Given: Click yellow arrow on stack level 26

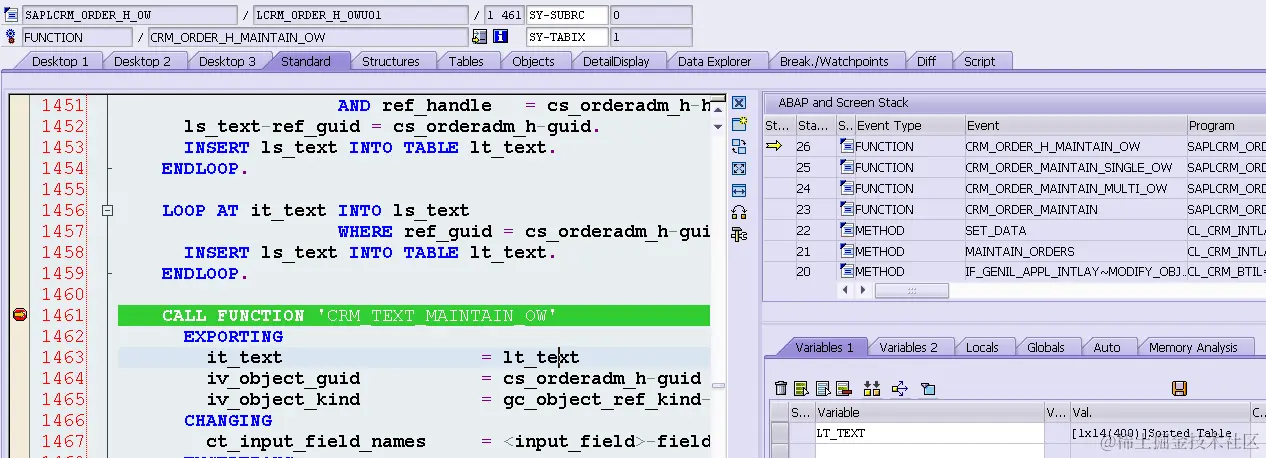Looking at the screenshot, I should [x=774, y=146].
